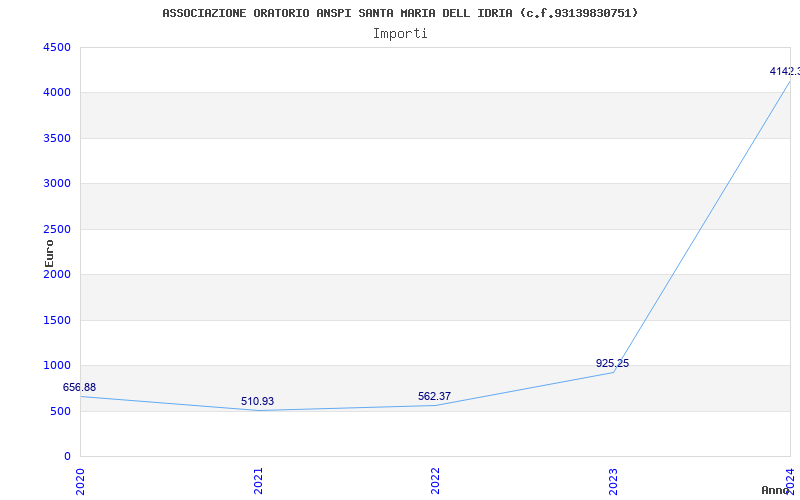
Task: Click the 1500 y-axis value
Action: tap(57, 320)
